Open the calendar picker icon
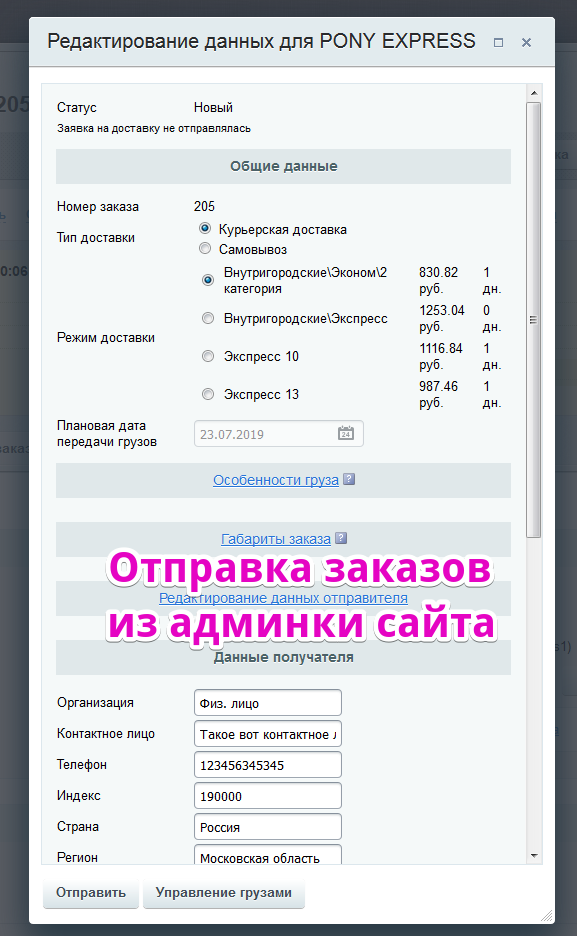The width and height of the screenshot is (577, 936). pos(345,433)
